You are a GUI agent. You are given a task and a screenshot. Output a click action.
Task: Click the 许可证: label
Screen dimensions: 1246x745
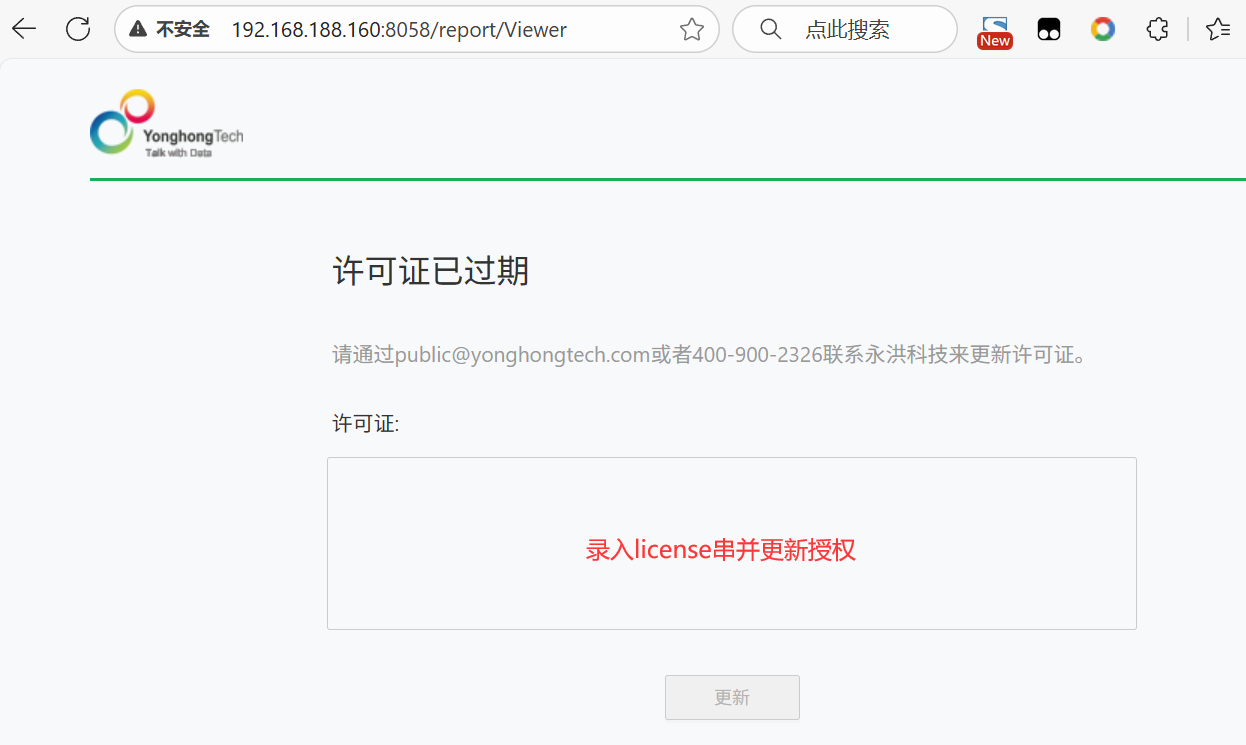(366, 424)
